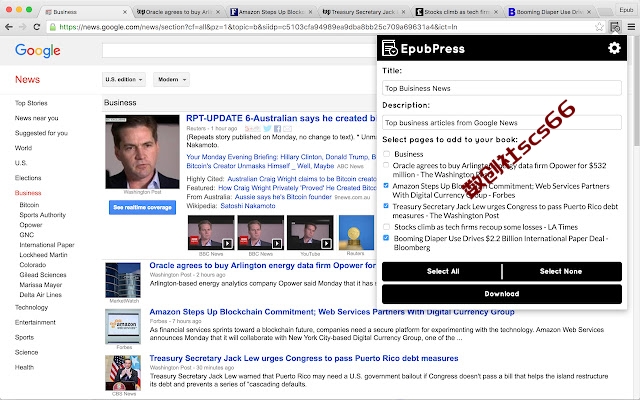Check the Oracle agrees to buy Opower checkbox
This screenshot has width=640, height=400.
(x=386, y=165)
